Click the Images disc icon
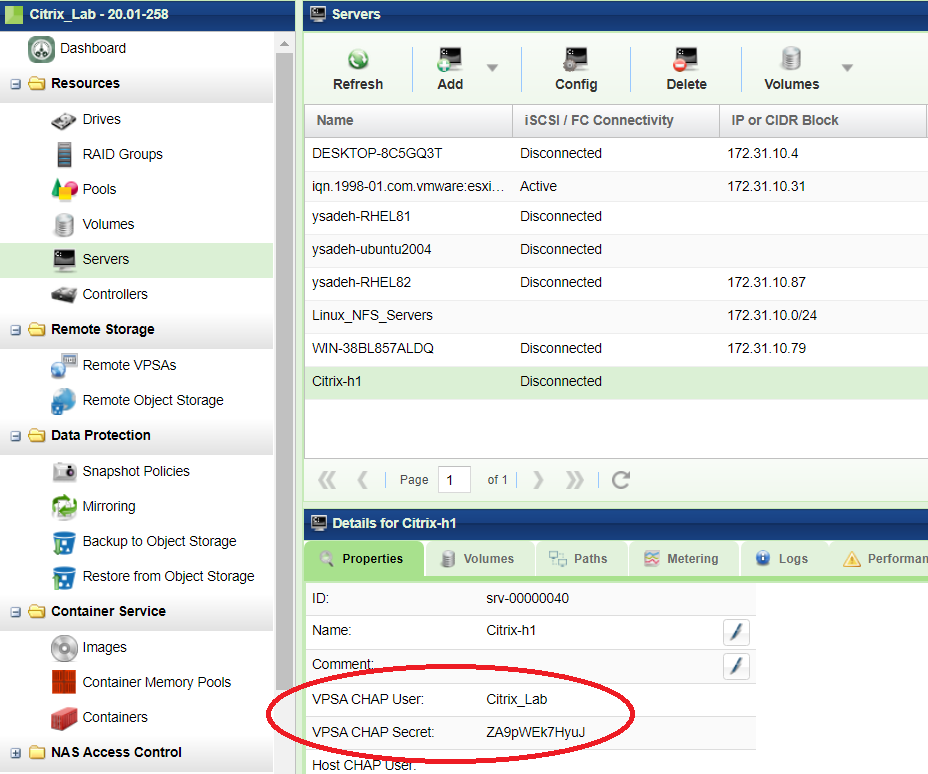The width and height of the screenshot is (928, 774). 64,648
